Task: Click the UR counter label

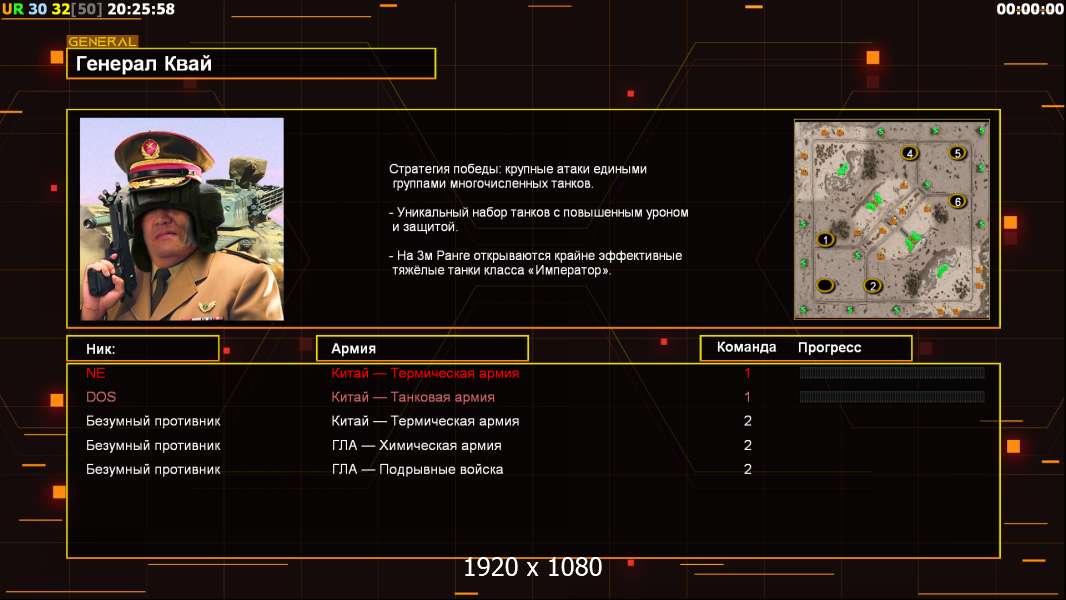Action: point(13,9)
